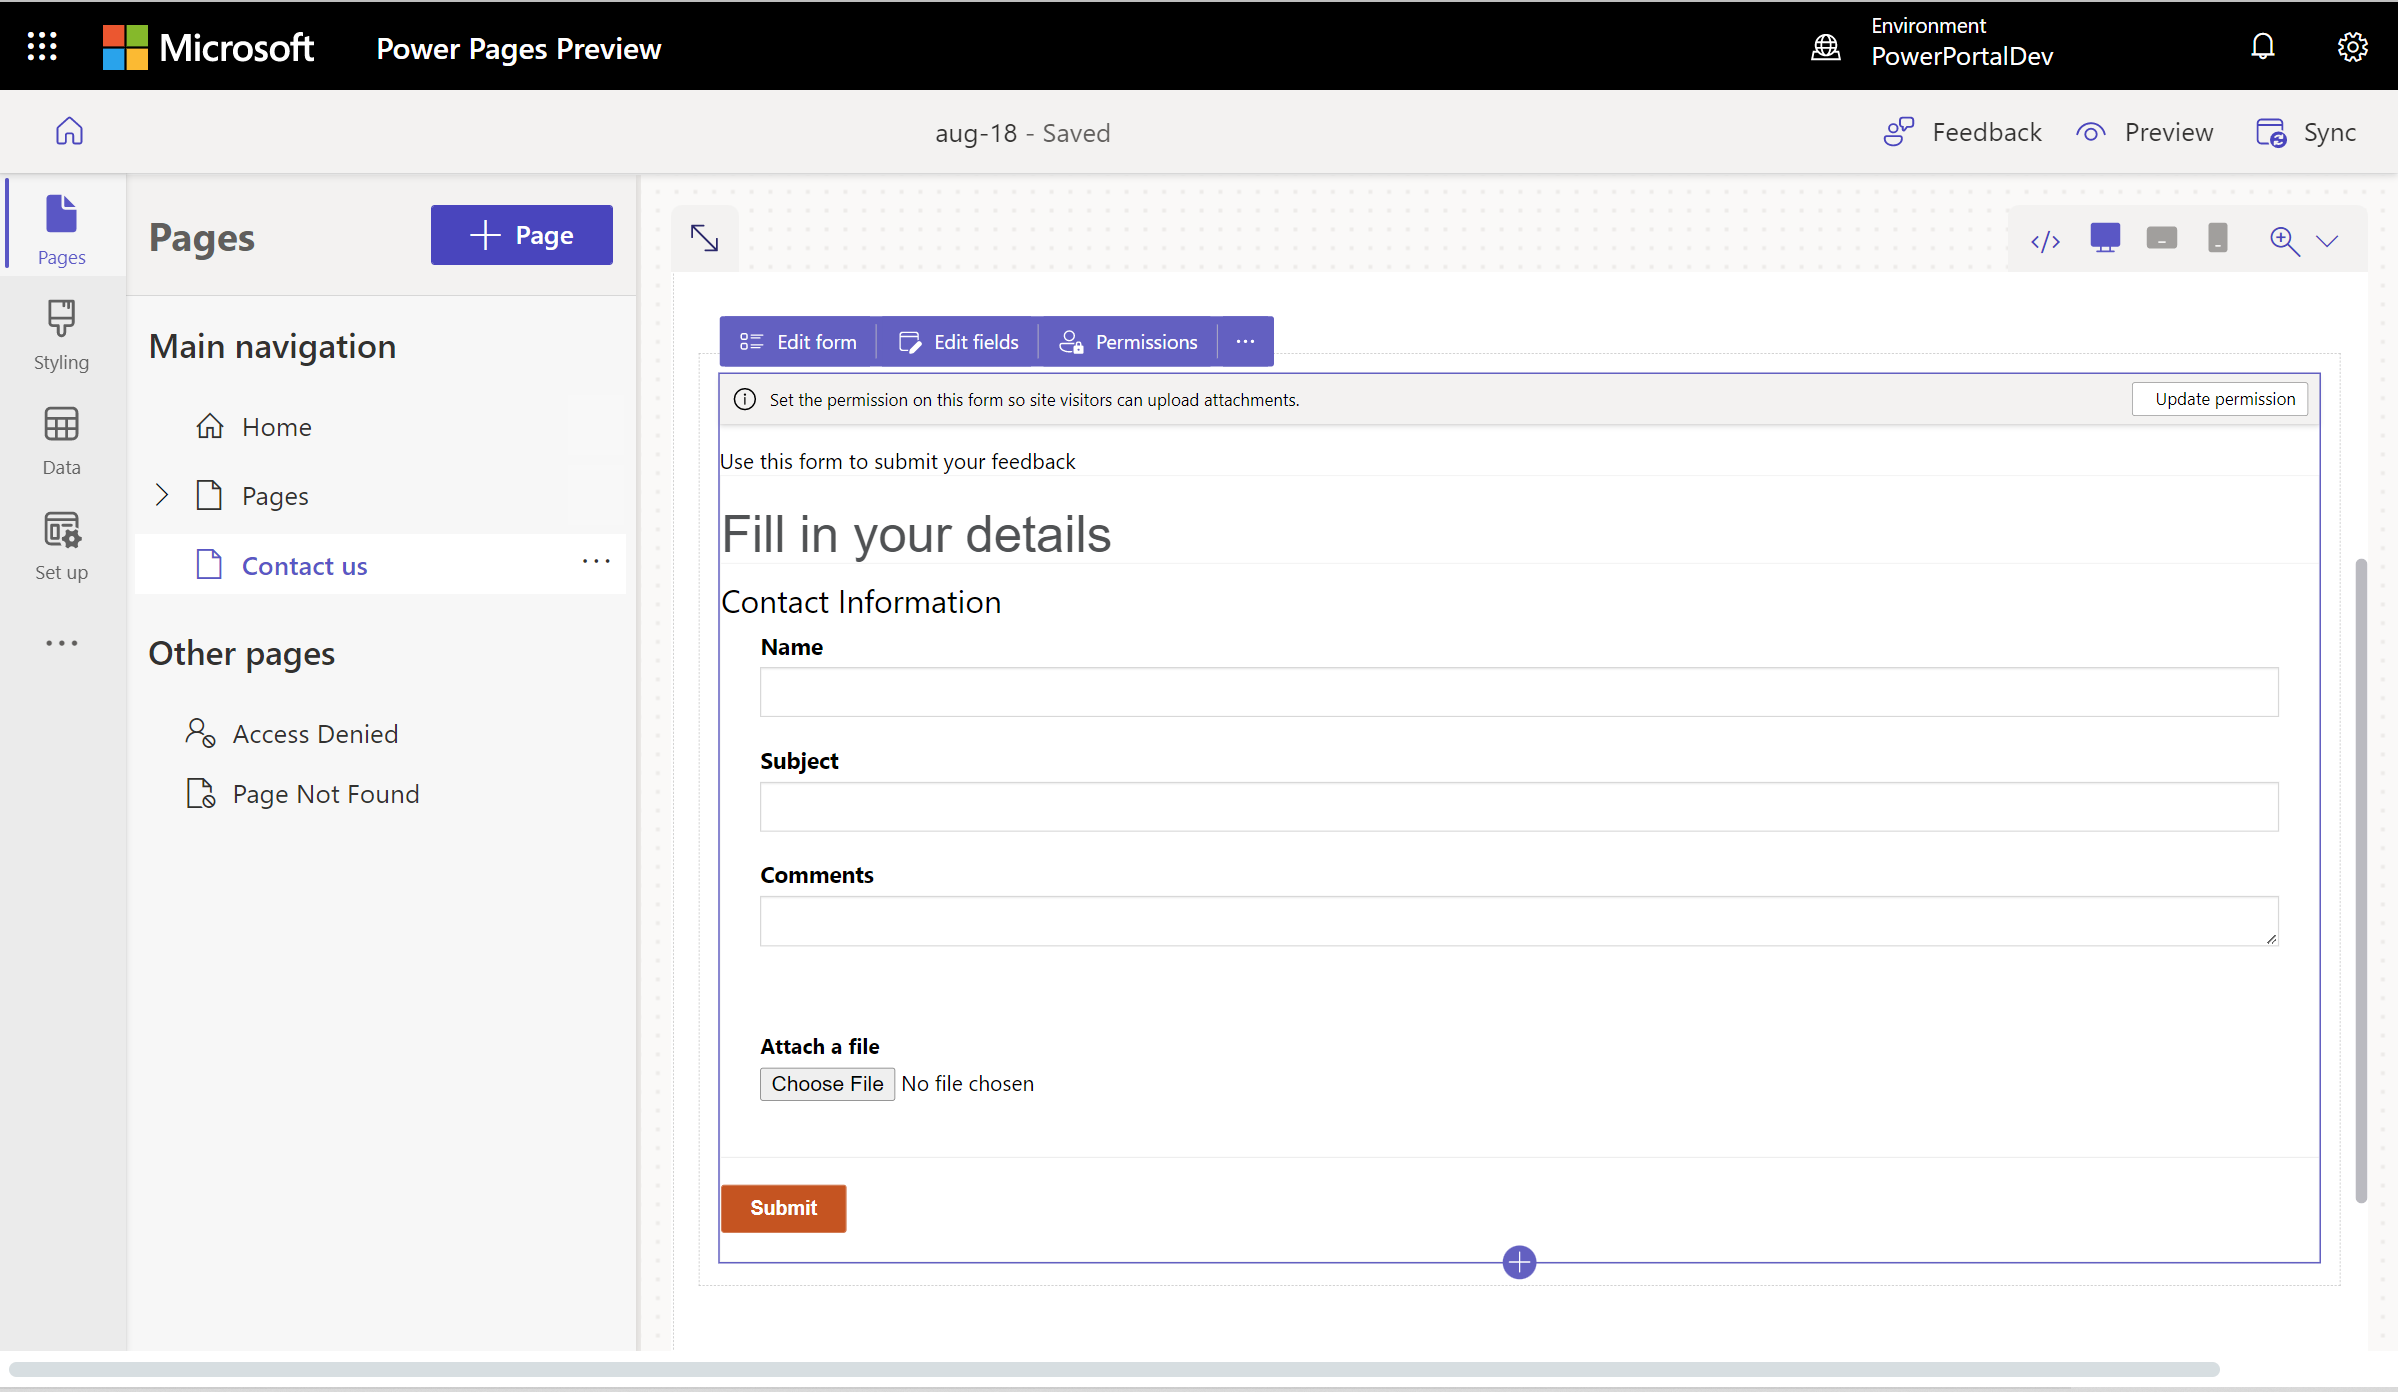This screenshot has height=1392, width=2398.
Task: Switch to tablet preview mode
Action: (x=2161, y=239)
